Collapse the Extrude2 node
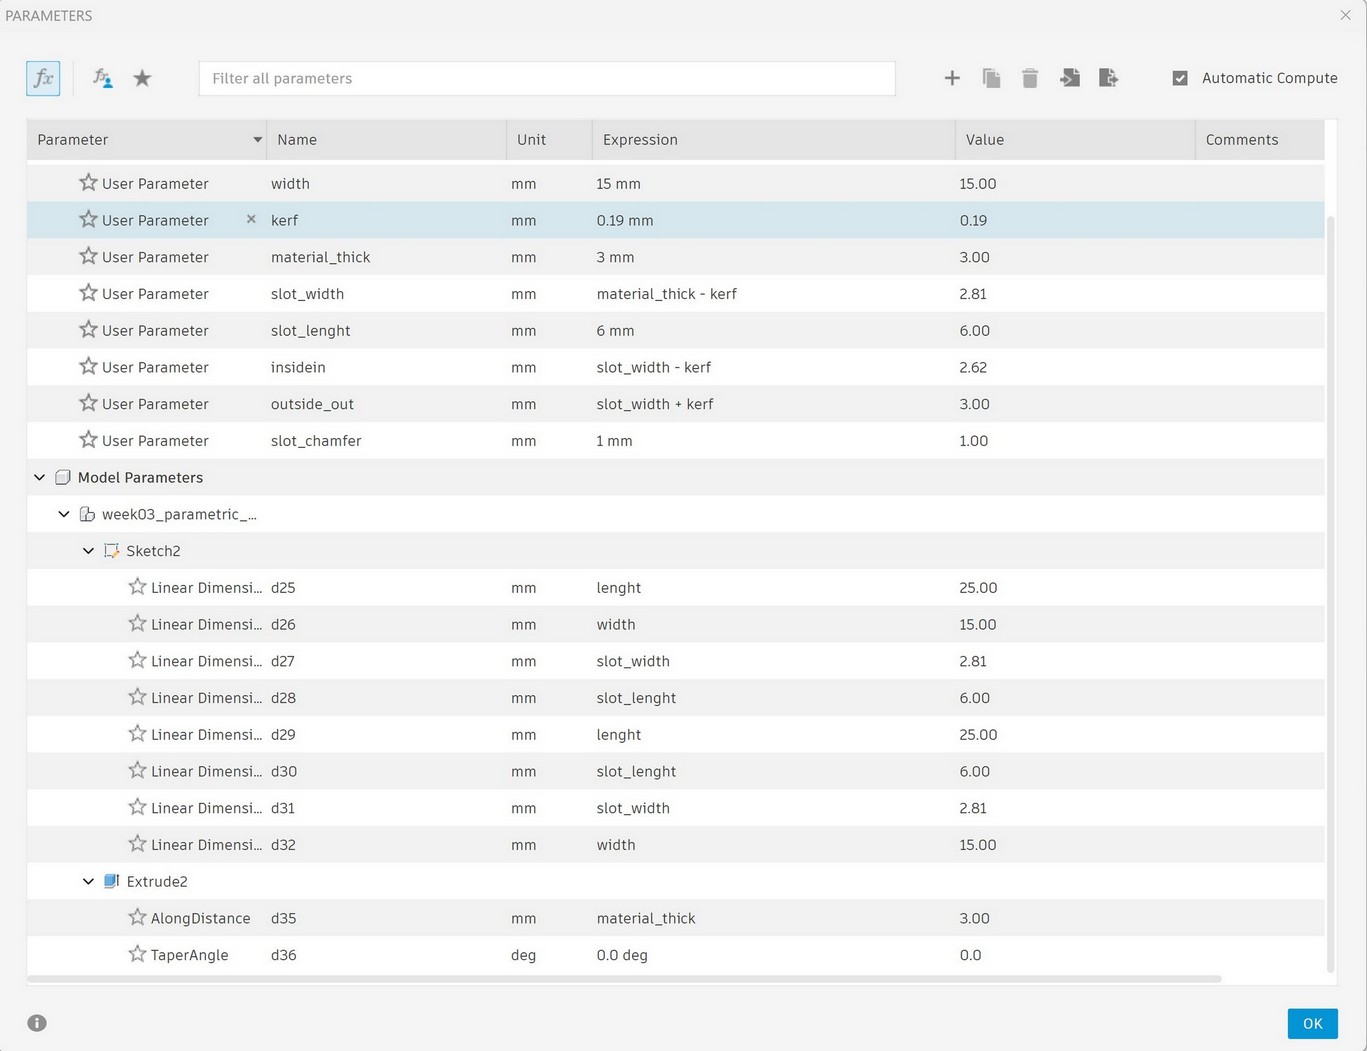1367x1051 pixels. pos(88,881)
